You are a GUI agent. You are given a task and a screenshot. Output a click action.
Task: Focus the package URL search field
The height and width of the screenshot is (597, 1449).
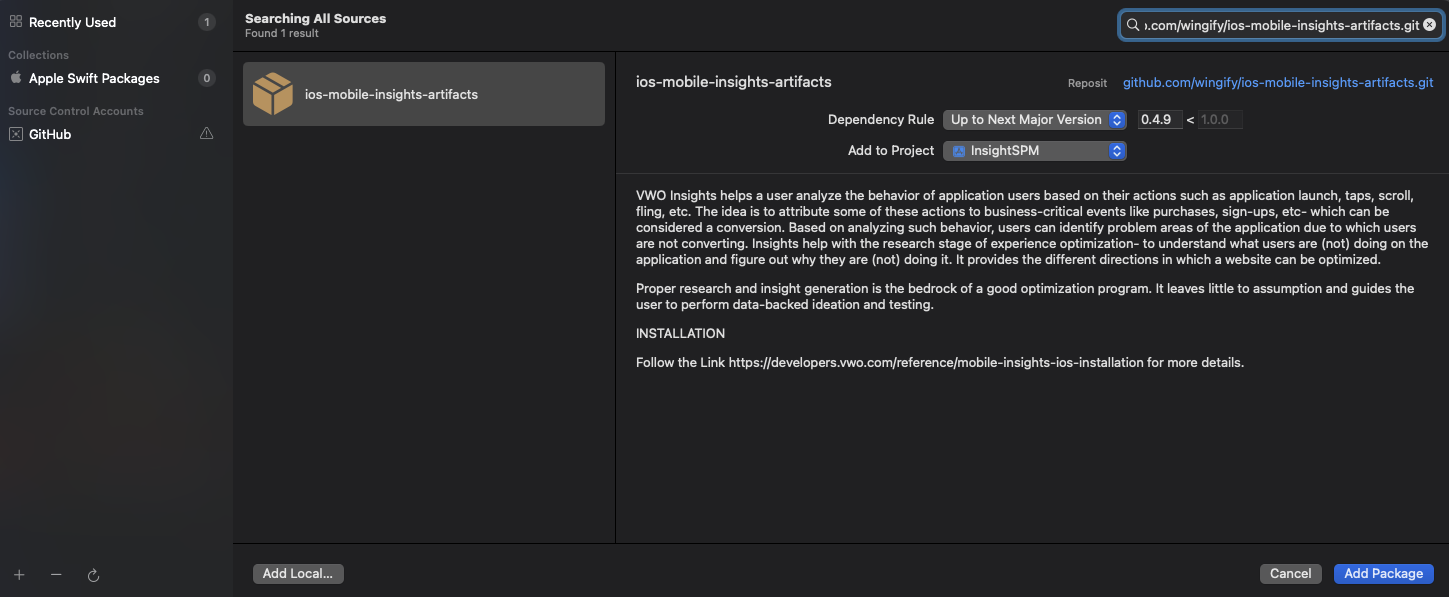pyautogui.click(x=1280, y=25)
